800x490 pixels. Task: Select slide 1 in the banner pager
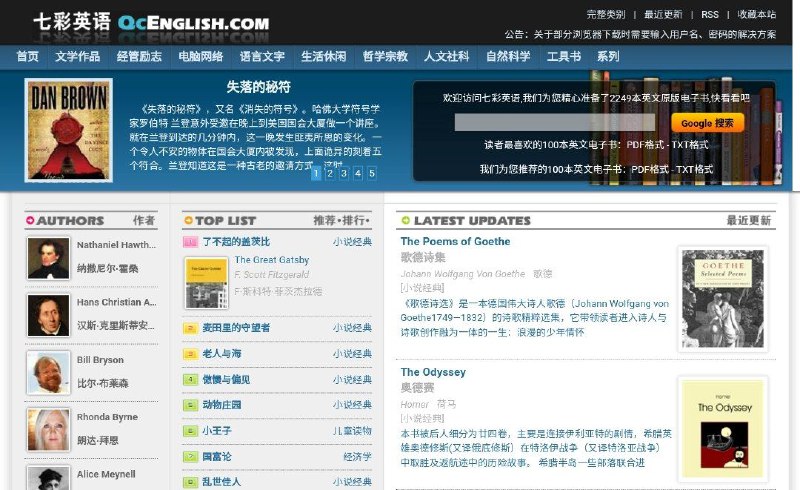point(316,174)
